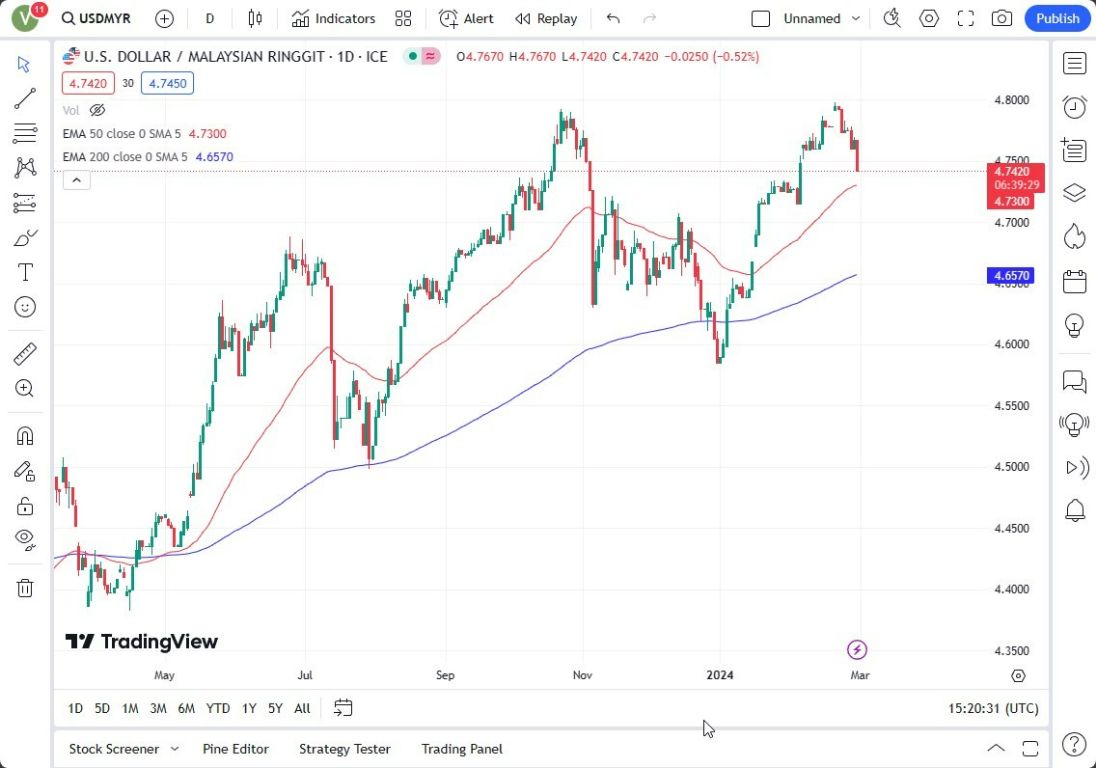Screen dimensions: 1096x768
Task: Click the Publish button
Action: point(1056,18)
